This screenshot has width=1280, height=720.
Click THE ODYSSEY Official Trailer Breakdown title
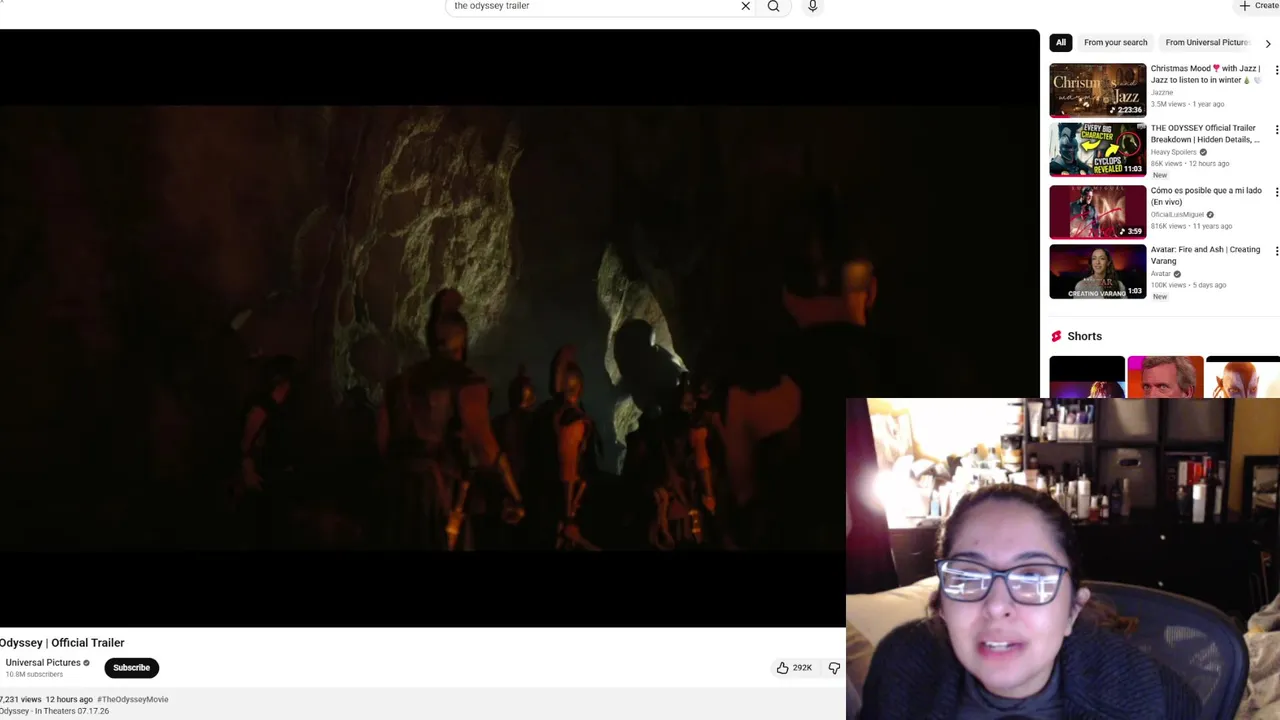[1205, 134]
